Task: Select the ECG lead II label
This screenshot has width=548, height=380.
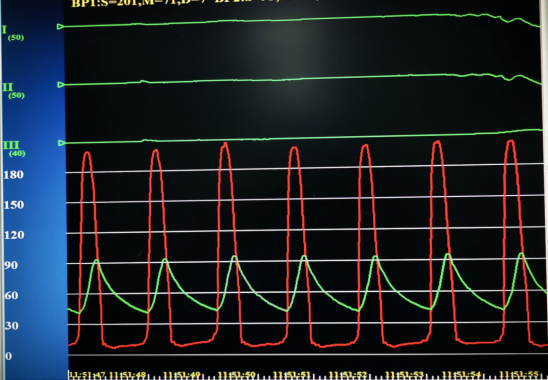Action: 8,87
